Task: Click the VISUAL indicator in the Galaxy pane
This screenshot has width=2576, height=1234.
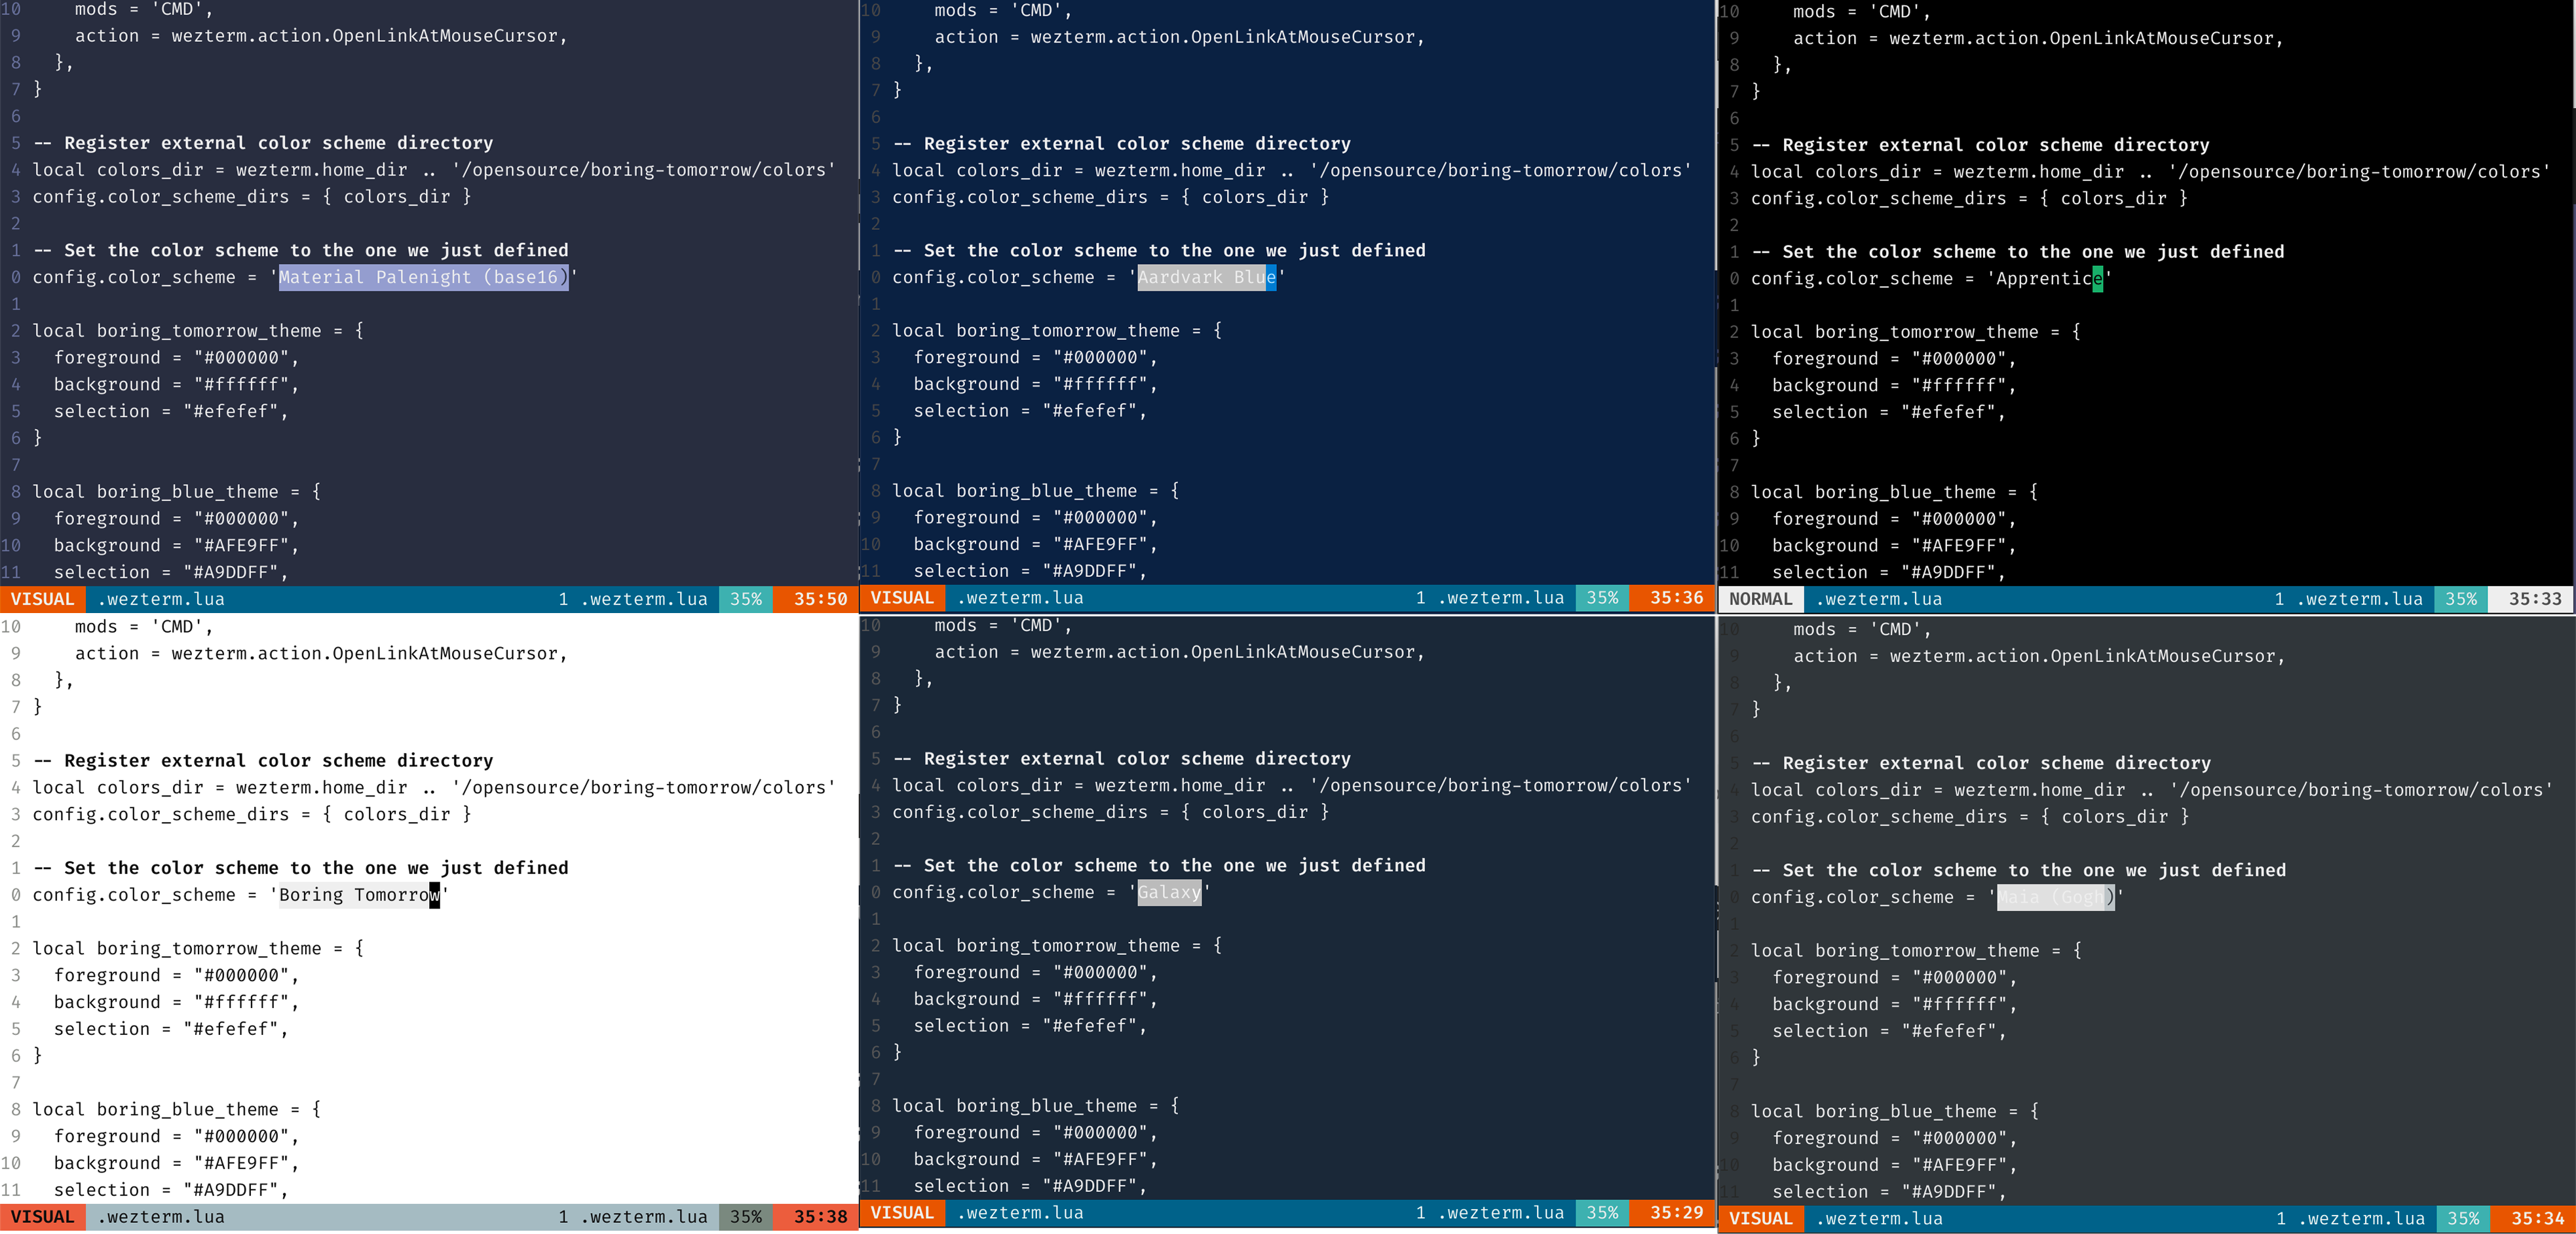Action: point(902,1213)
